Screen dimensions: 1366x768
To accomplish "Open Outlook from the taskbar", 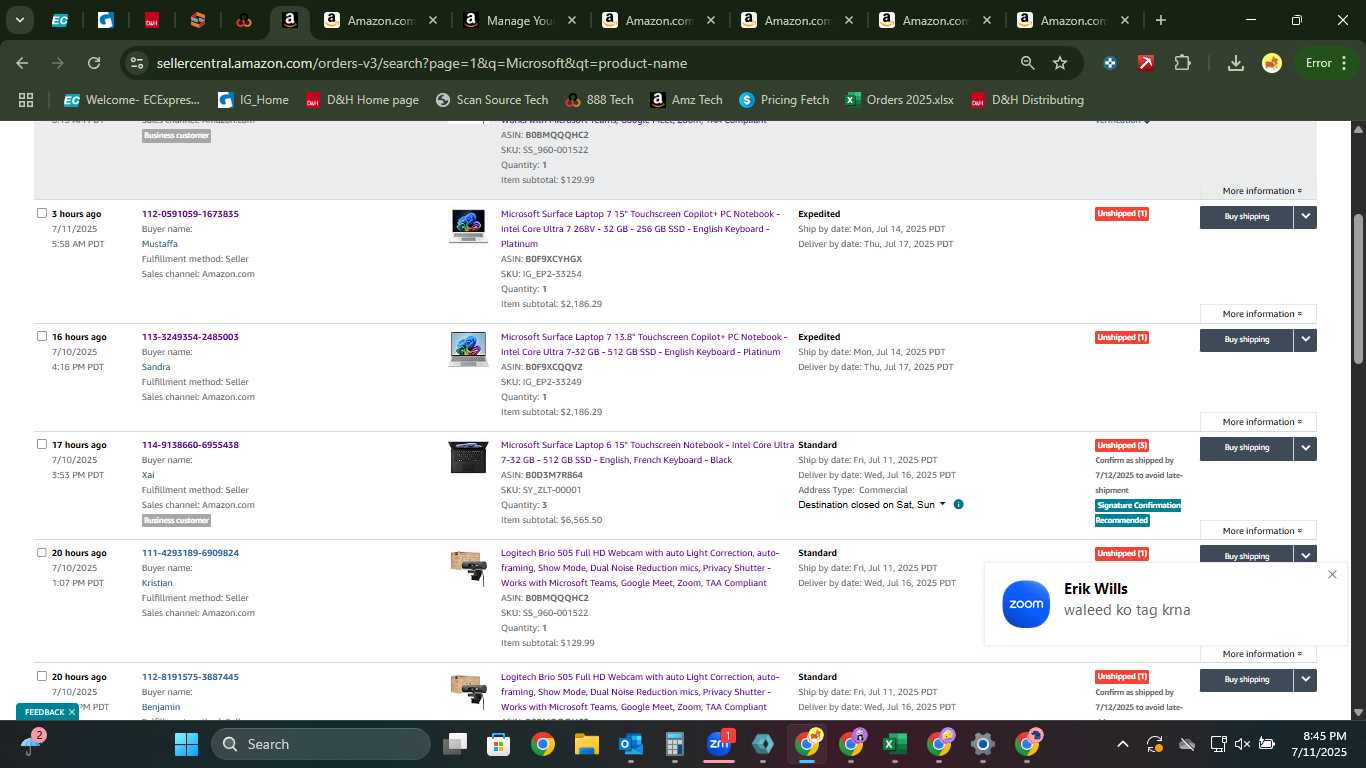I will pyautogui.click(x=630, y=744).
